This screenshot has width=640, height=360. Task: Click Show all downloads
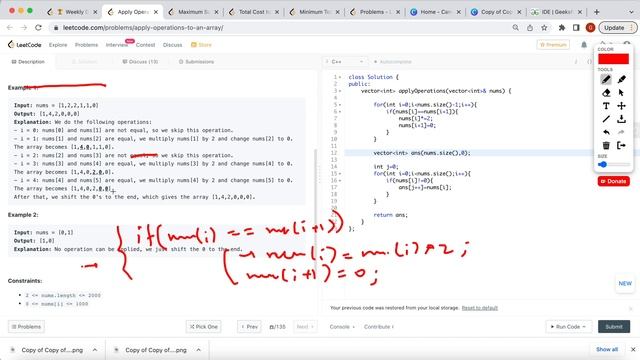[607, 349]
